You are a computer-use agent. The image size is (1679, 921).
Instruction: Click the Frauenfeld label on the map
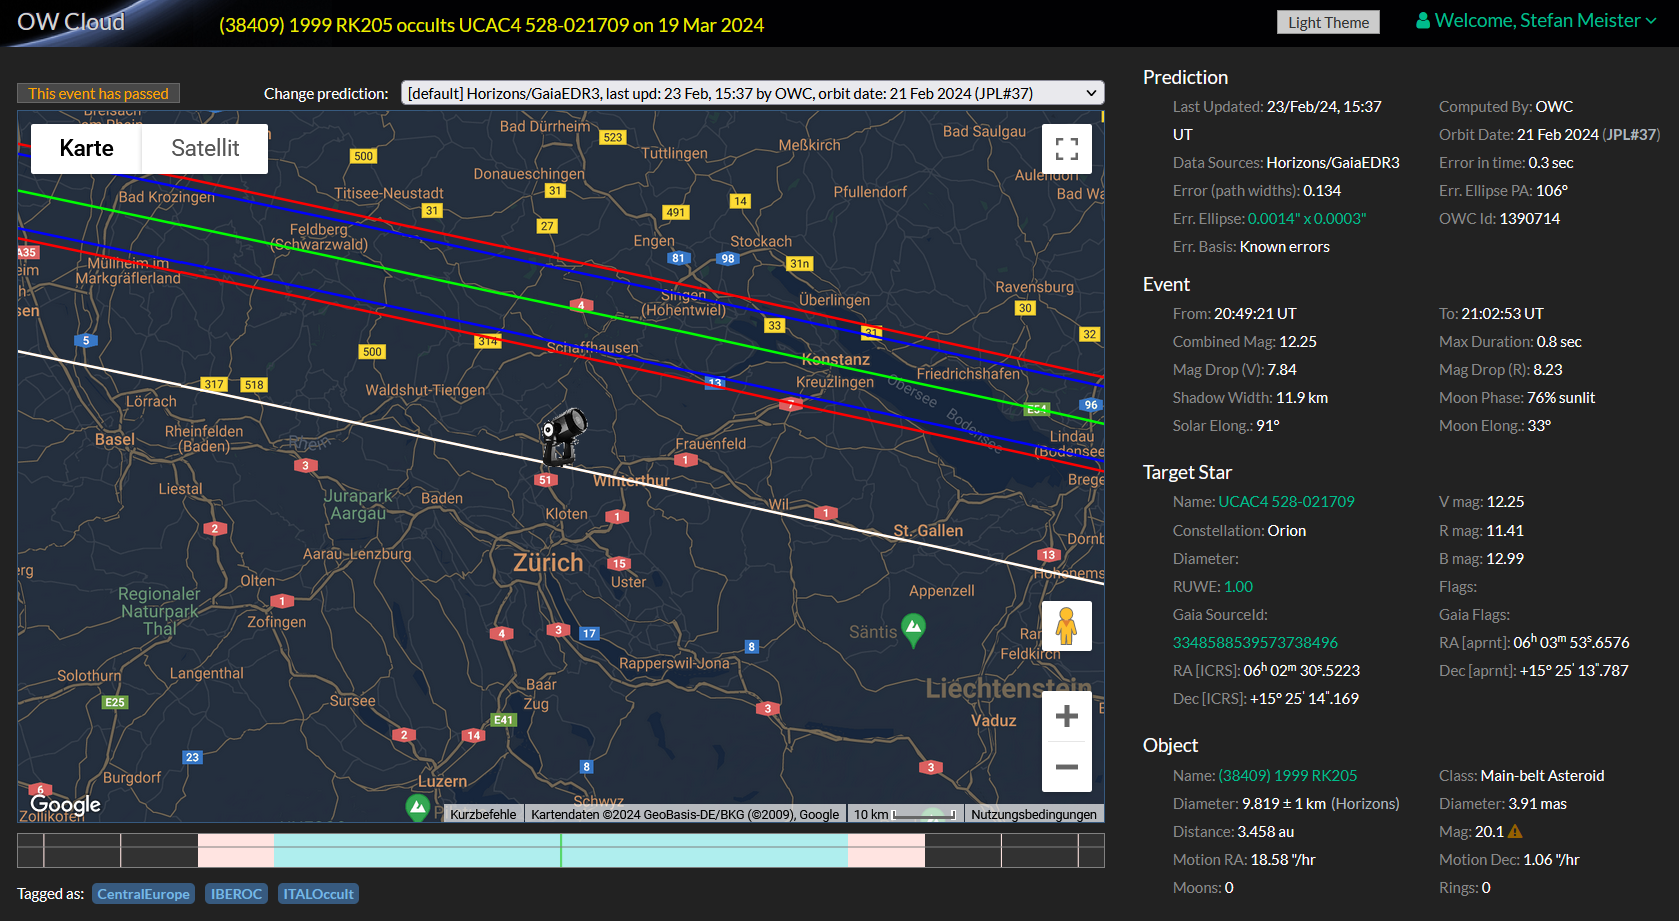(711, 444)
